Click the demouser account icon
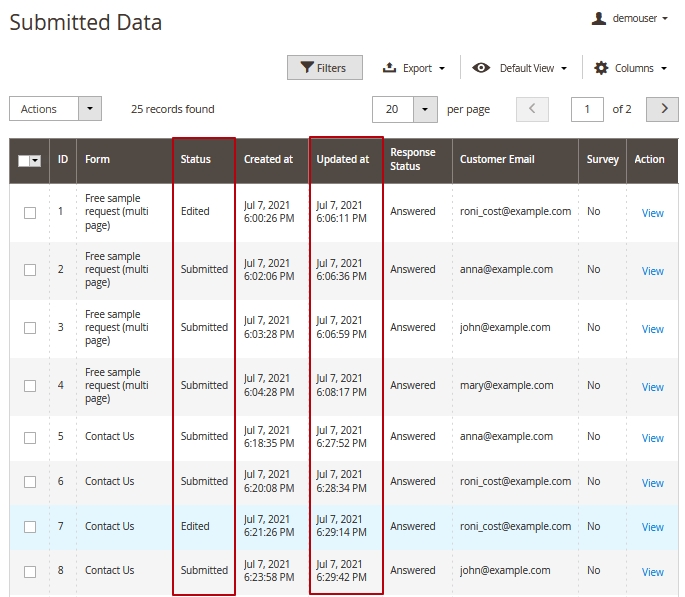This screenshot has width=685, height=597. (599, 19)
